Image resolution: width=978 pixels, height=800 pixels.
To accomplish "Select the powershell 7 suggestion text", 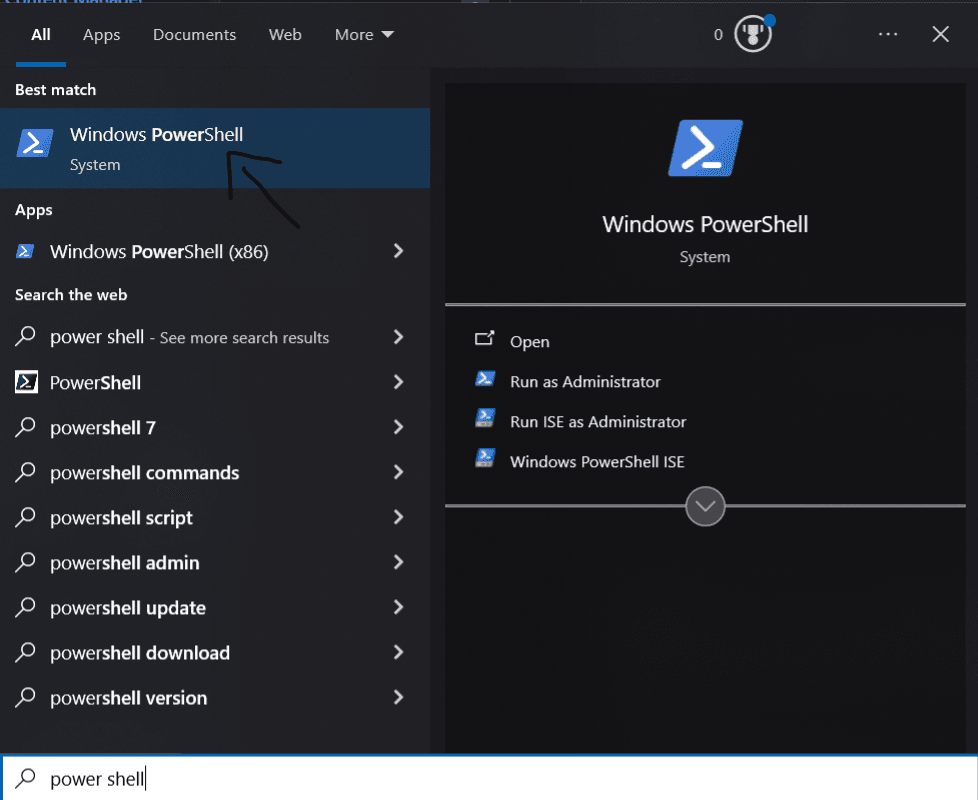I will tap(103, 428).
